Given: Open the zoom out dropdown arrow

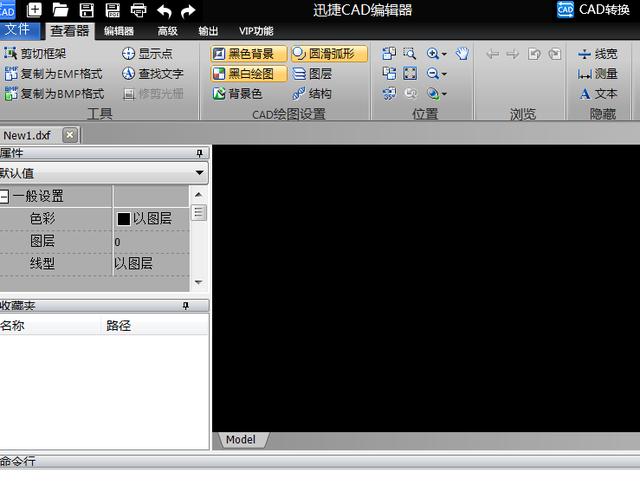Looking at the screenshot, I should point(444,74).
